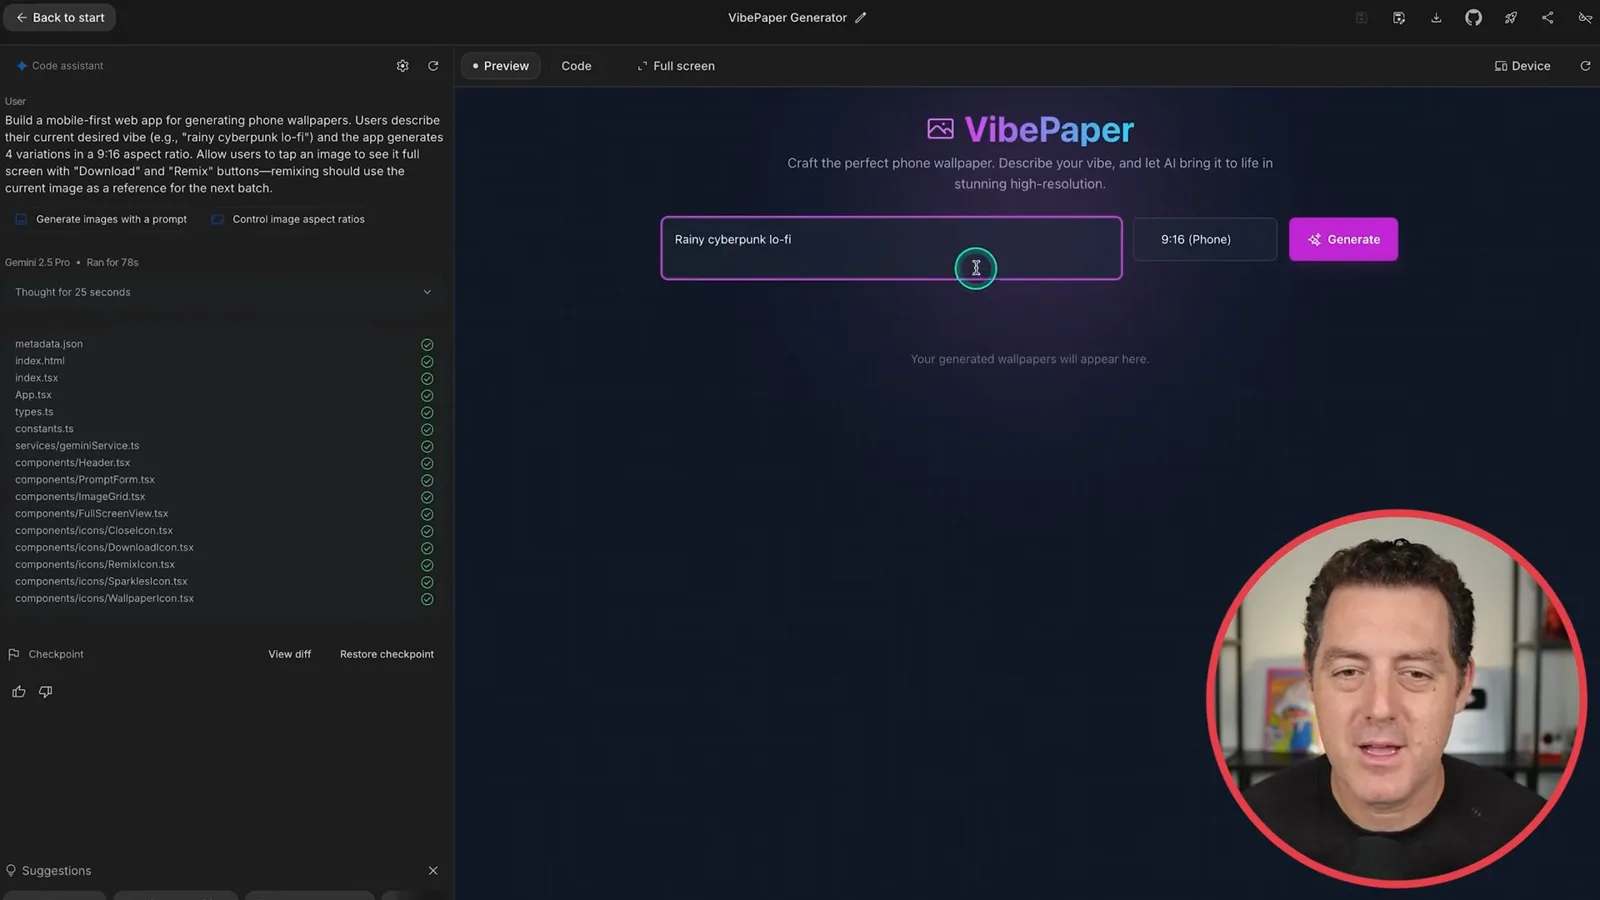Click the Checkpoint flag icon
The width and height of the screenshot is (1600, 900).
[x=14, y=654]
